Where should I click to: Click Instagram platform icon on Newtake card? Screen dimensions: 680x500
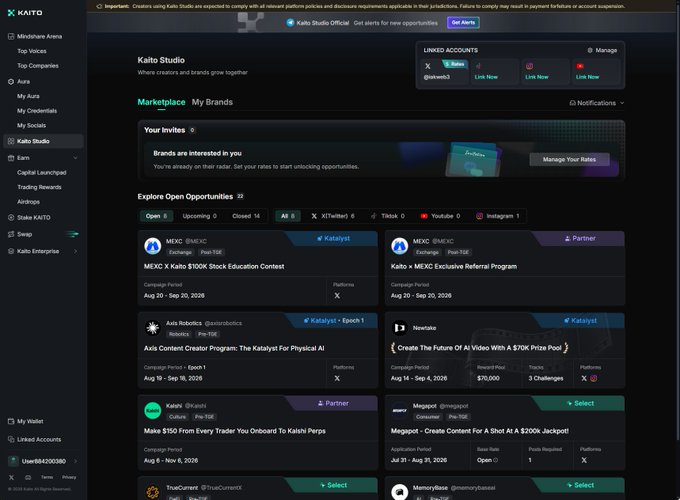coord(594,379)
